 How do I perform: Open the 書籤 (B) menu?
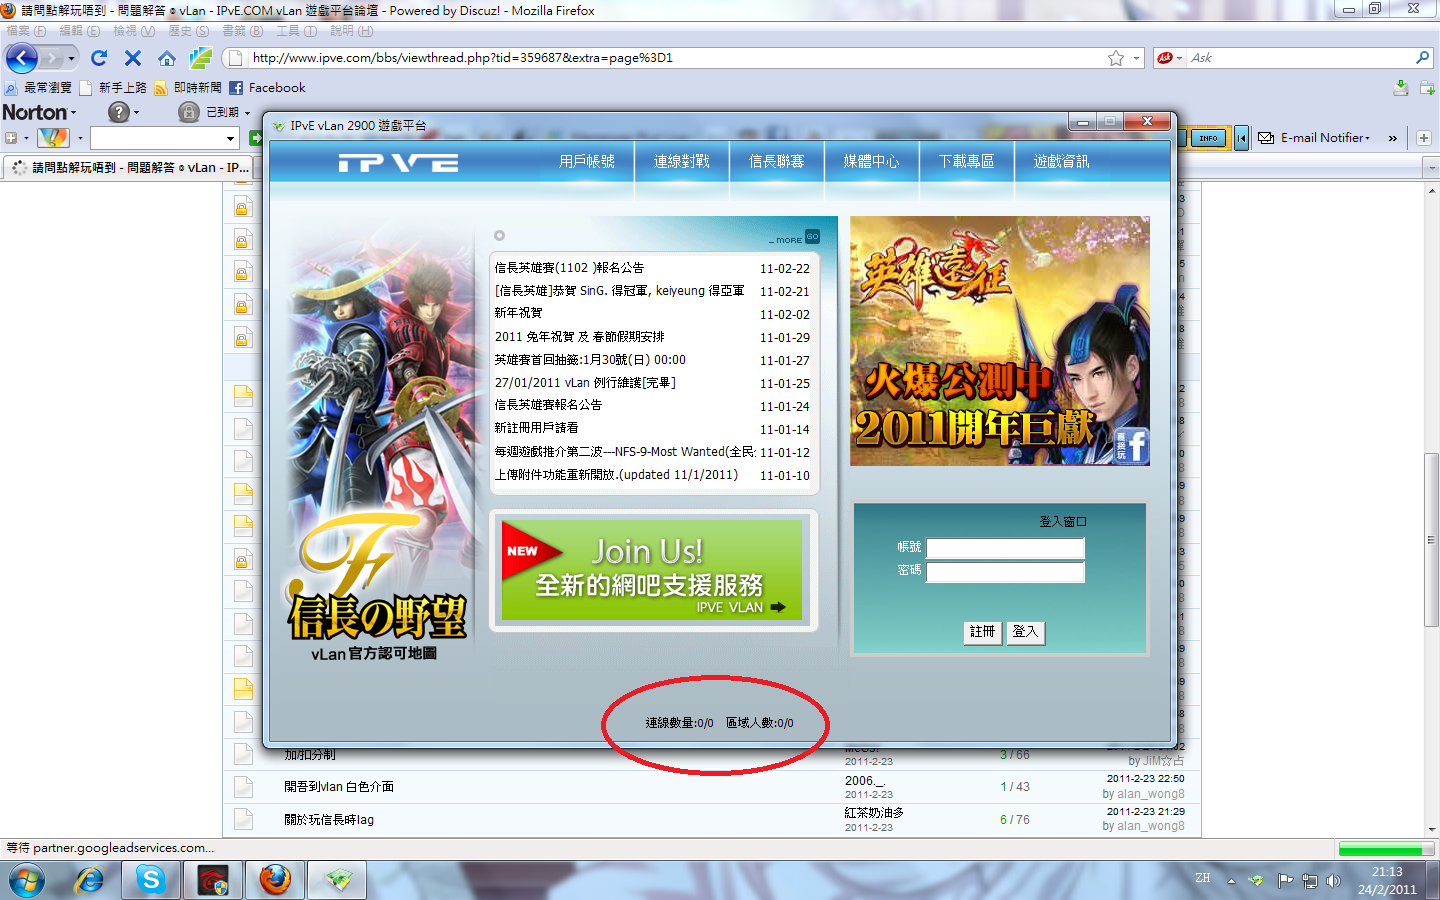[242, 31]
